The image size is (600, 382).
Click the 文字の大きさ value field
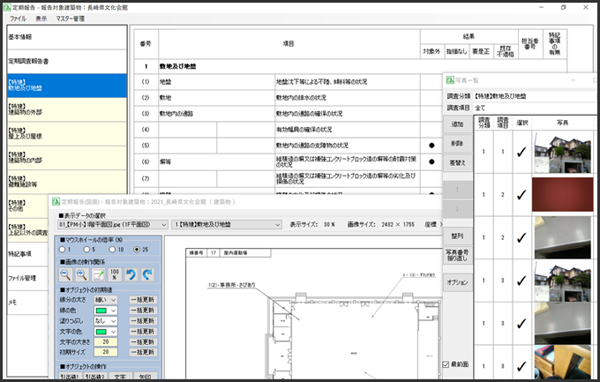coord(106,342)
